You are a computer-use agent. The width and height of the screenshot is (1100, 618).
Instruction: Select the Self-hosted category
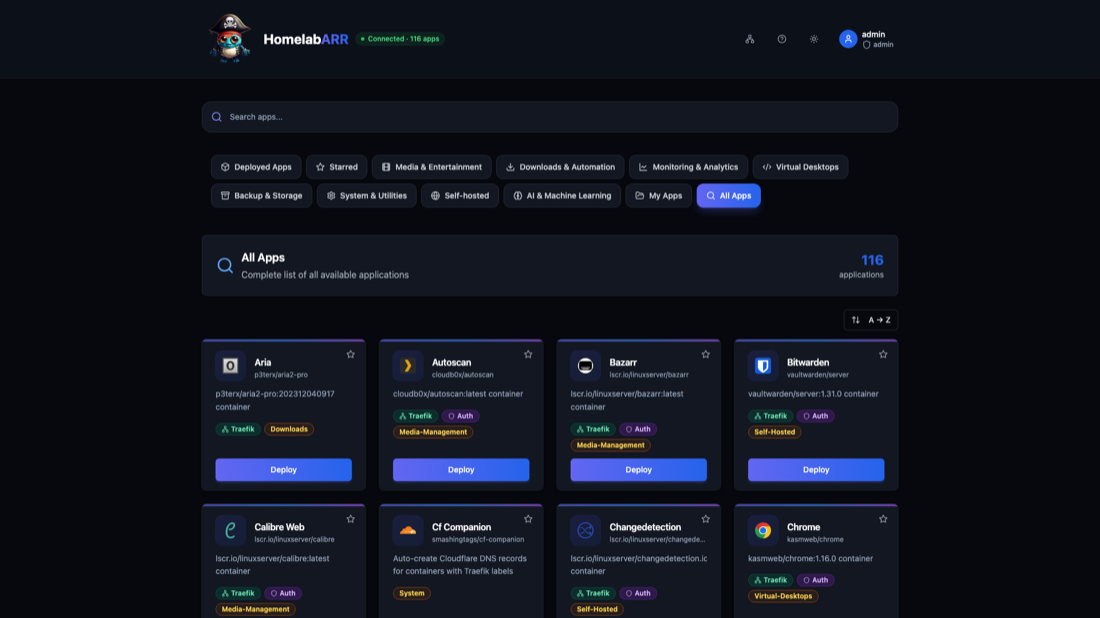pos(460,196)
